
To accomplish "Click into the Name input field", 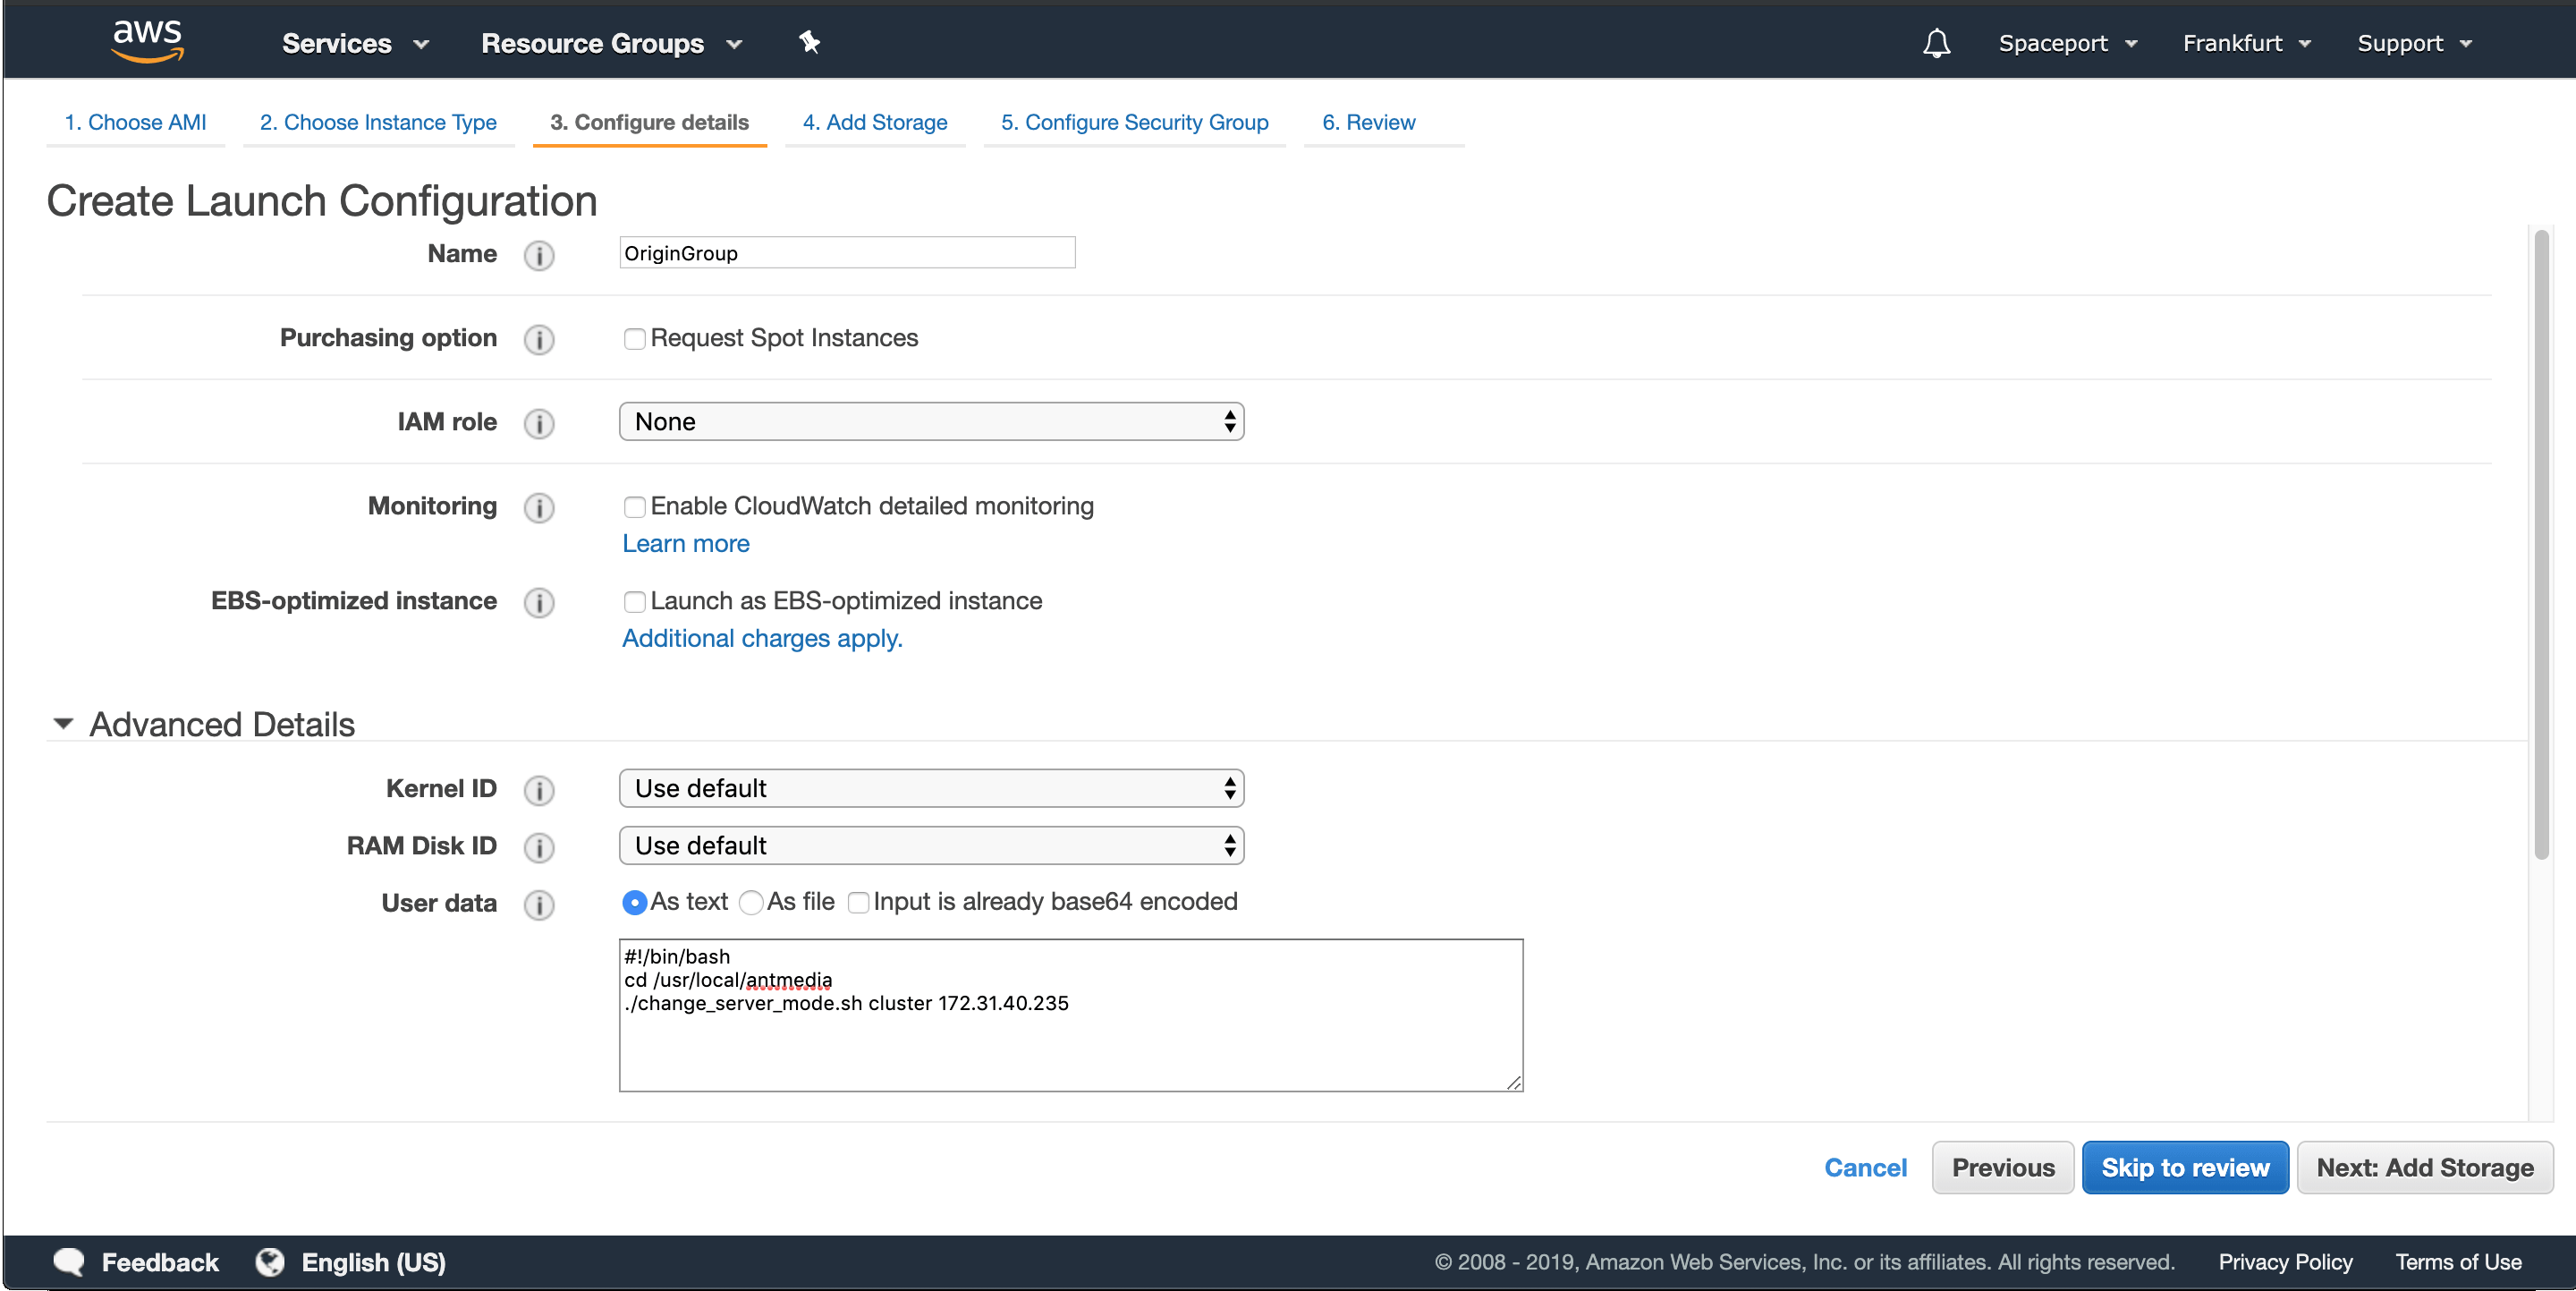I will tap(846, 253).
